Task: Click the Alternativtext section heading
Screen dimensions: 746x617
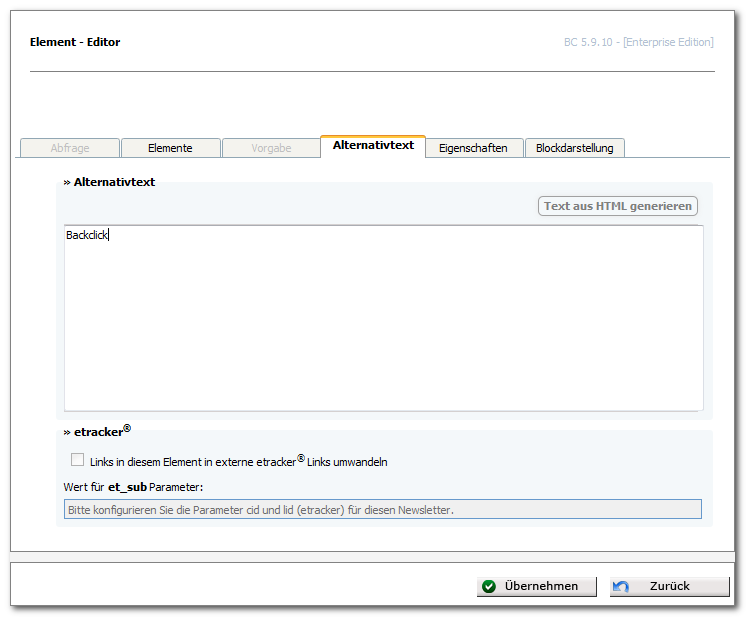Action: click(109, 182)
